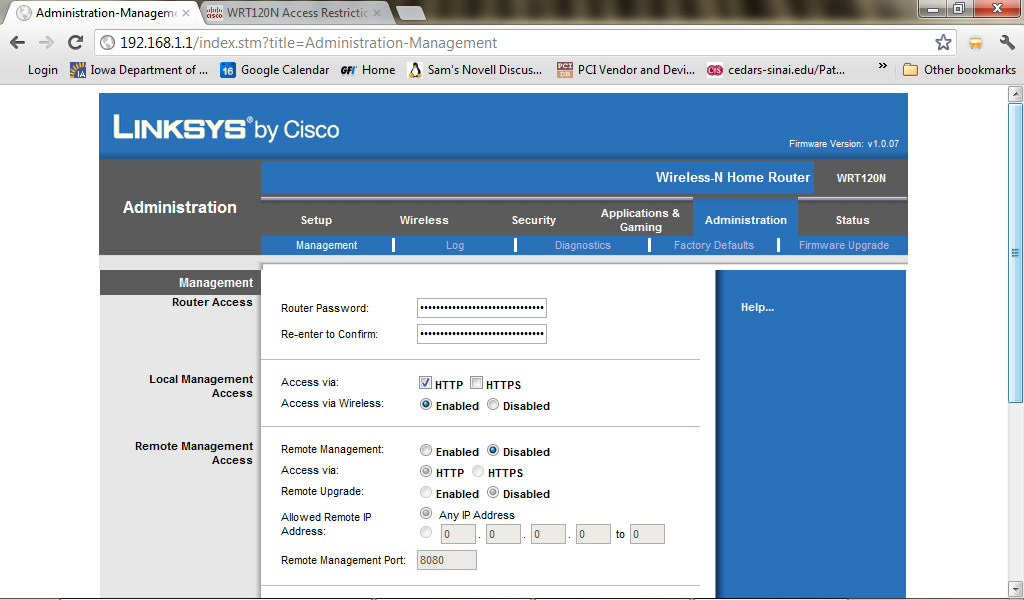Image resolution: width=1024 pixels, height=600 pixels.
Task: Click the Remote Management Port field
Action: [446, 559]
